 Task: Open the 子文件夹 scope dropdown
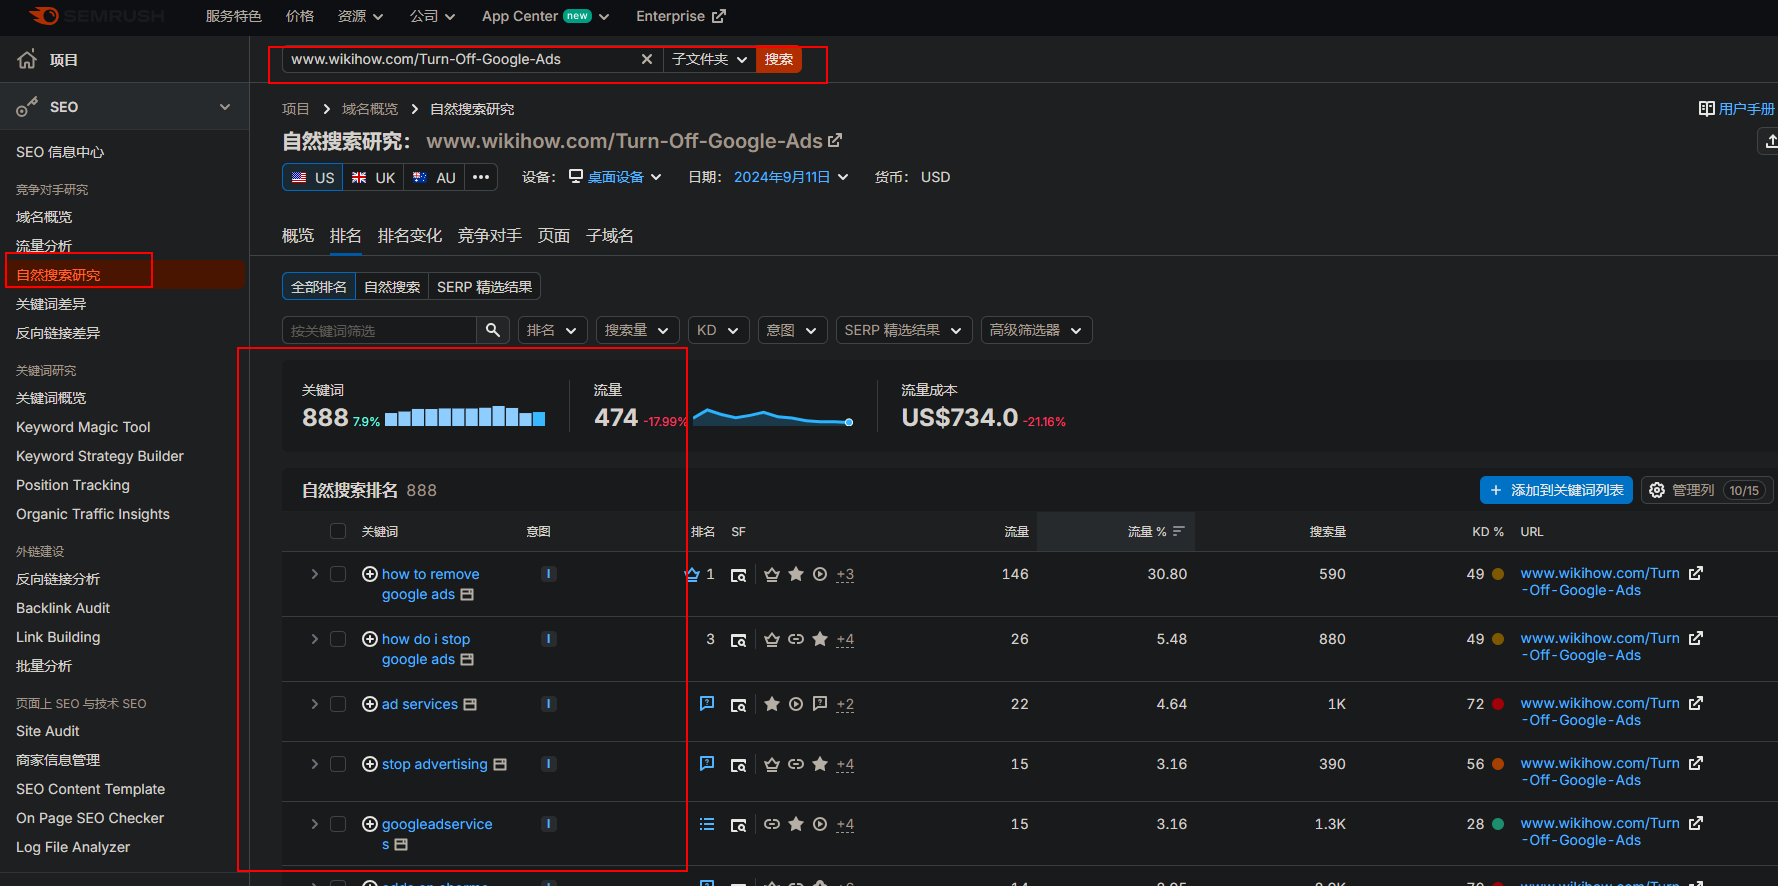[709, 60]
